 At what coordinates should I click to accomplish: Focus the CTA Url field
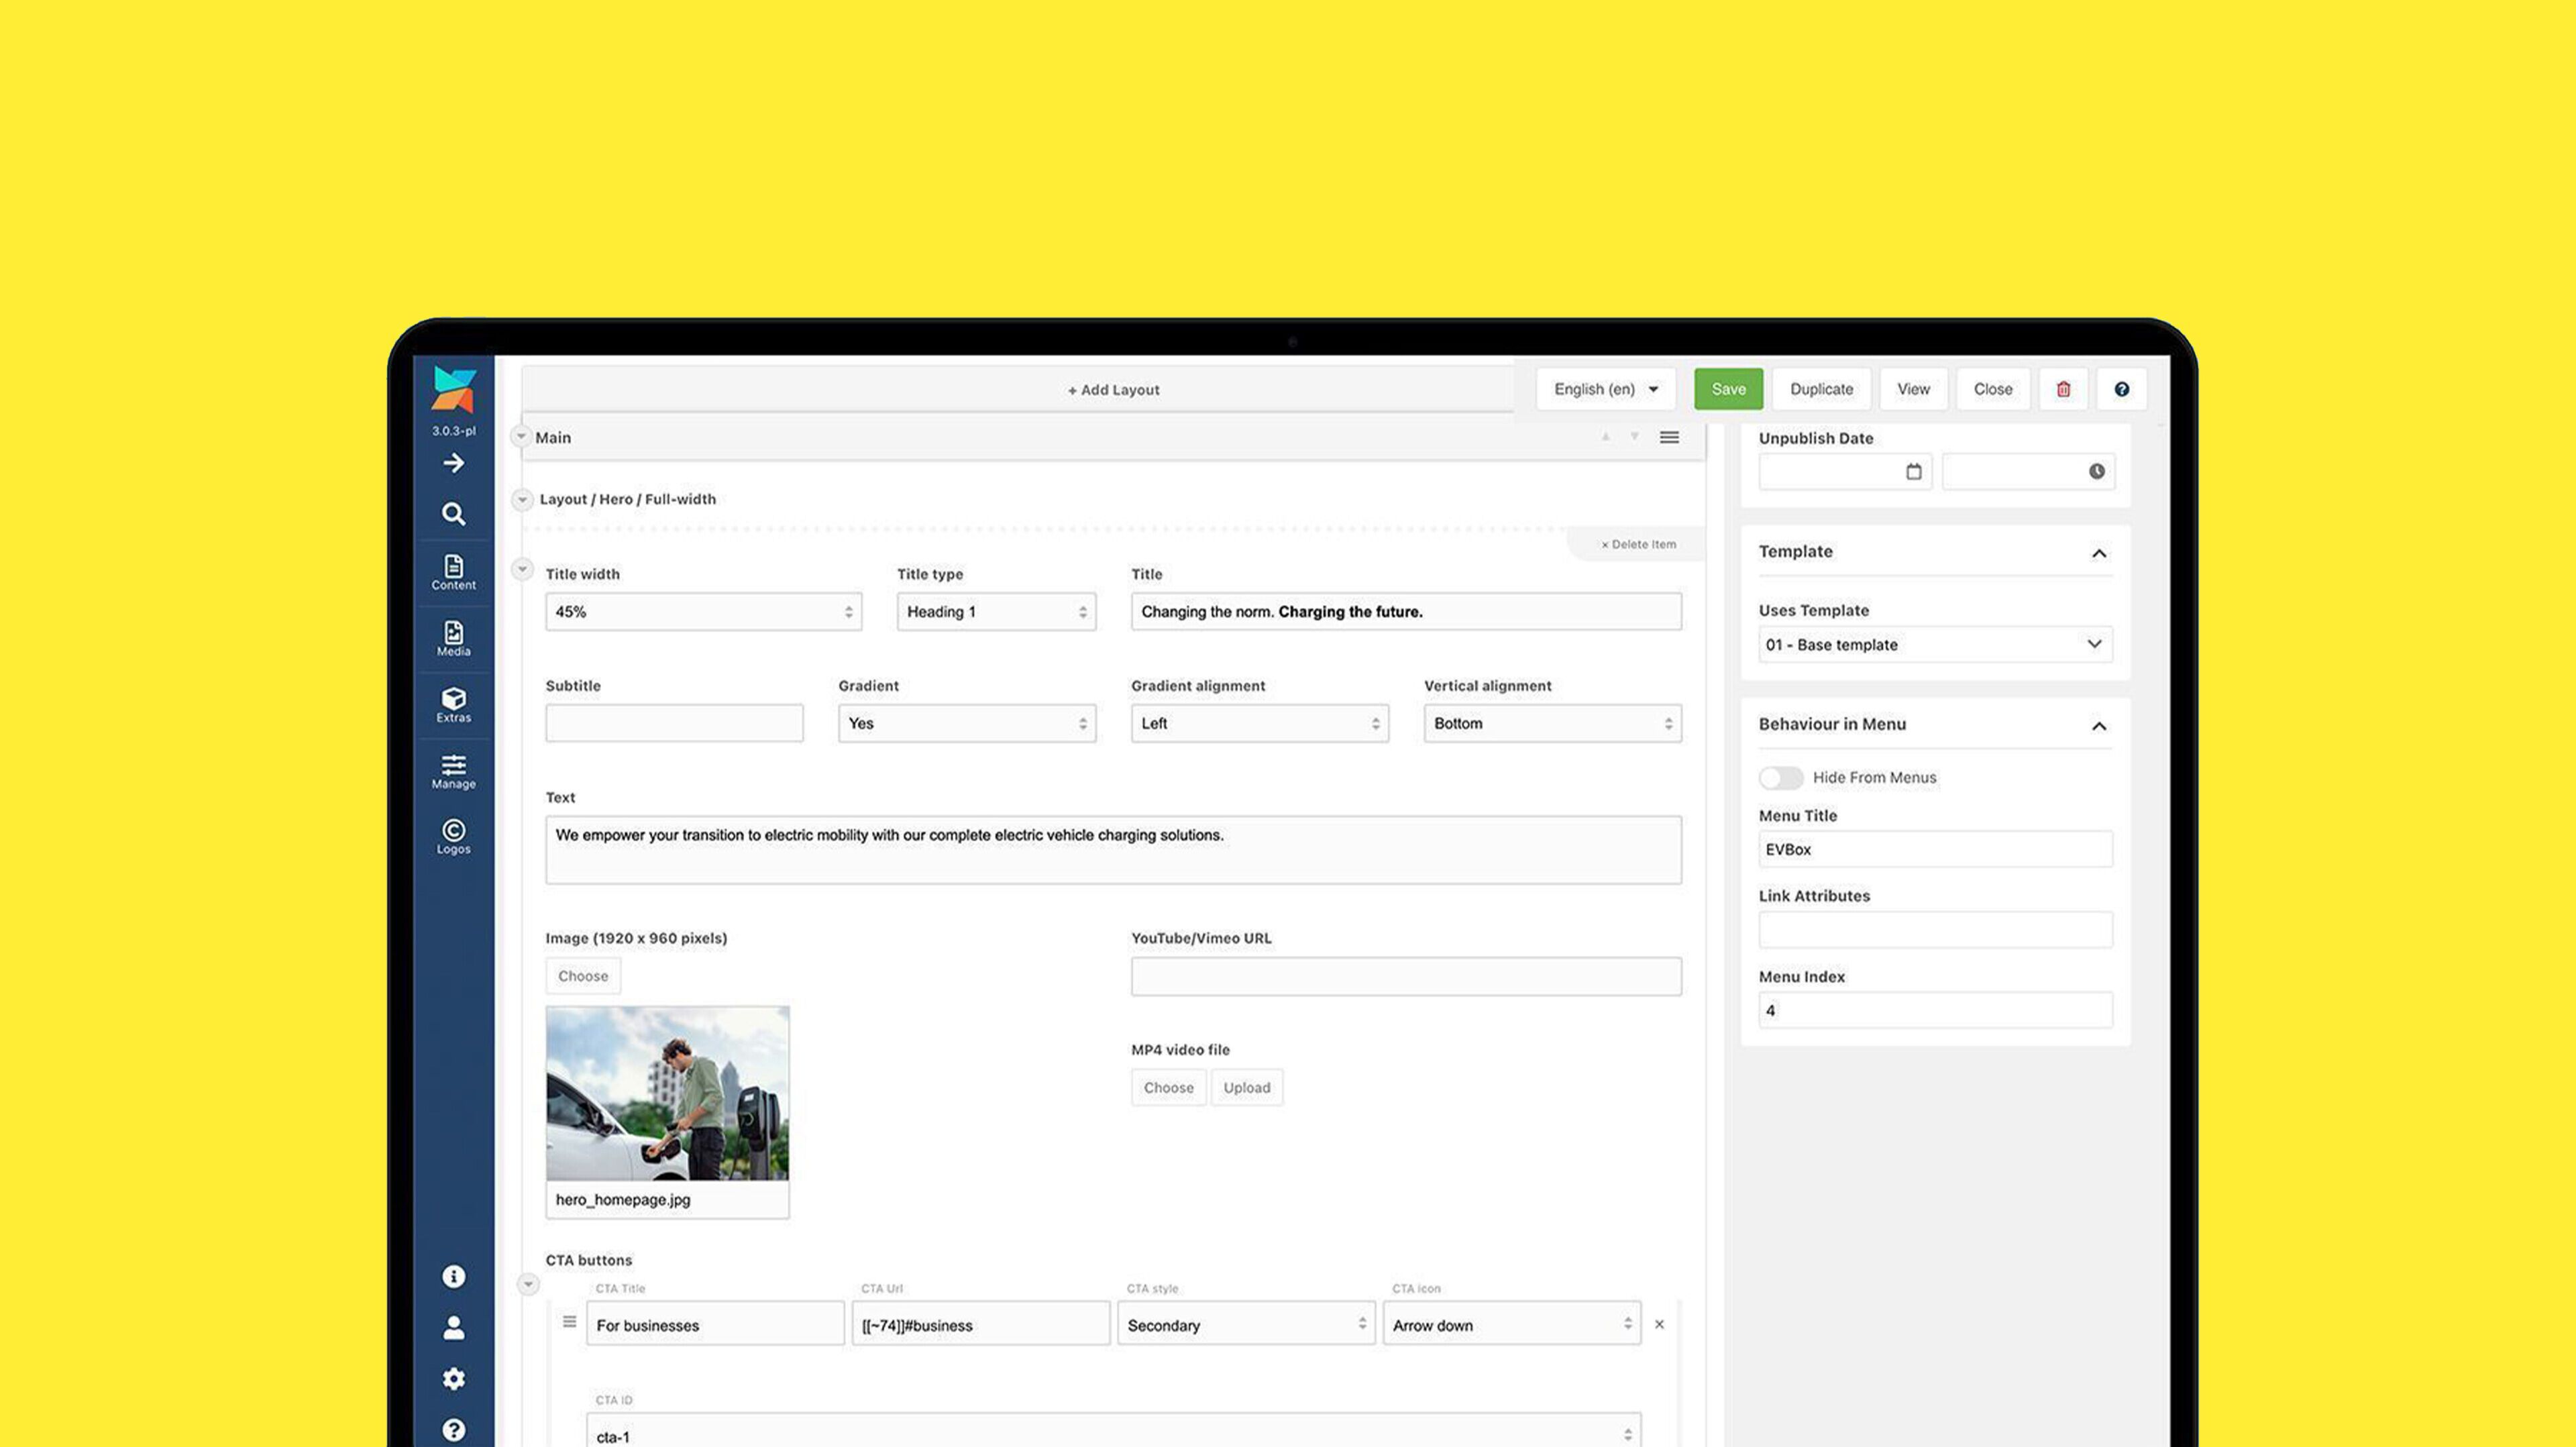point(980,1324)
